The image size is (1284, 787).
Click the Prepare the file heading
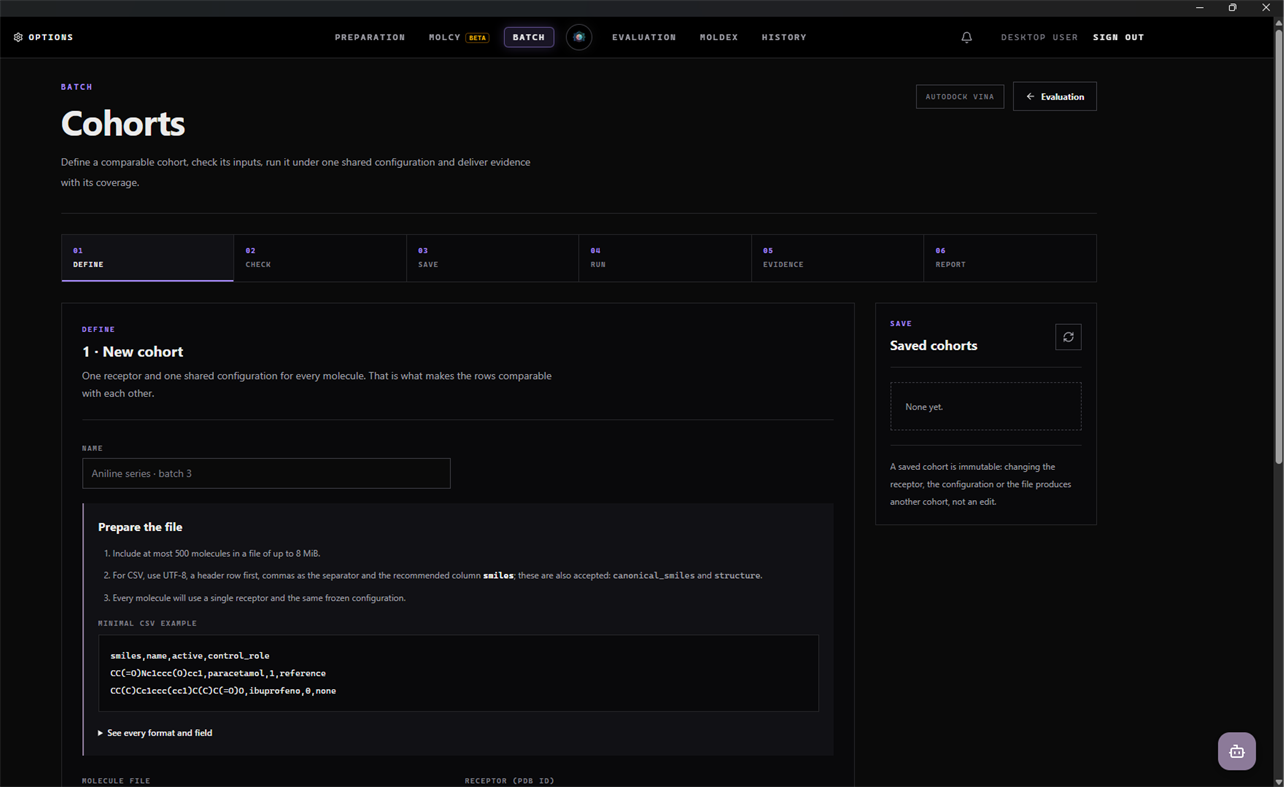click(140, 527)
